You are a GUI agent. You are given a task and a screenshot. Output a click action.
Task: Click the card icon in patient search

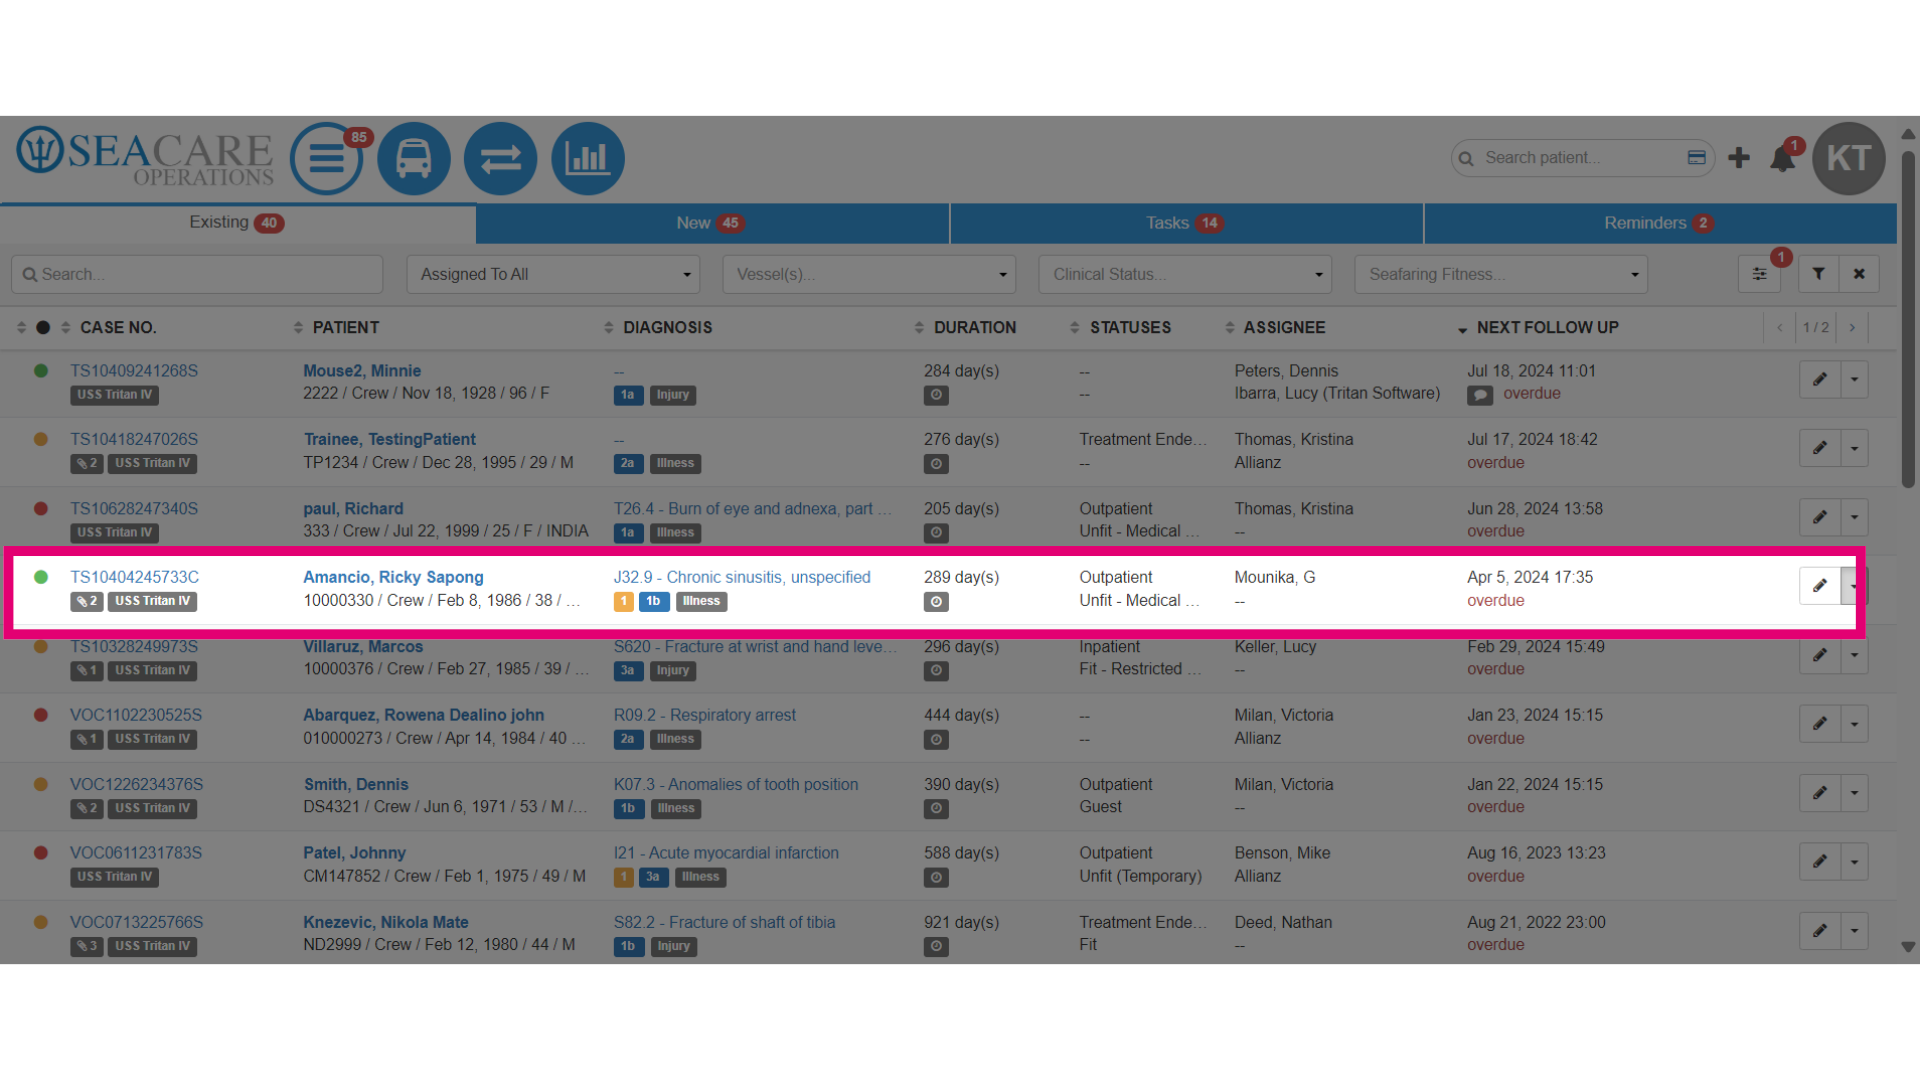pos(1696,157)
